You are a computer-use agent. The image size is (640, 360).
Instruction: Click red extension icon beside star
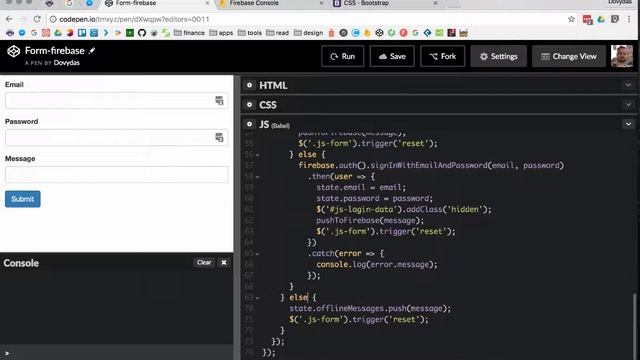pyautogui.click(x=587, y=19)
